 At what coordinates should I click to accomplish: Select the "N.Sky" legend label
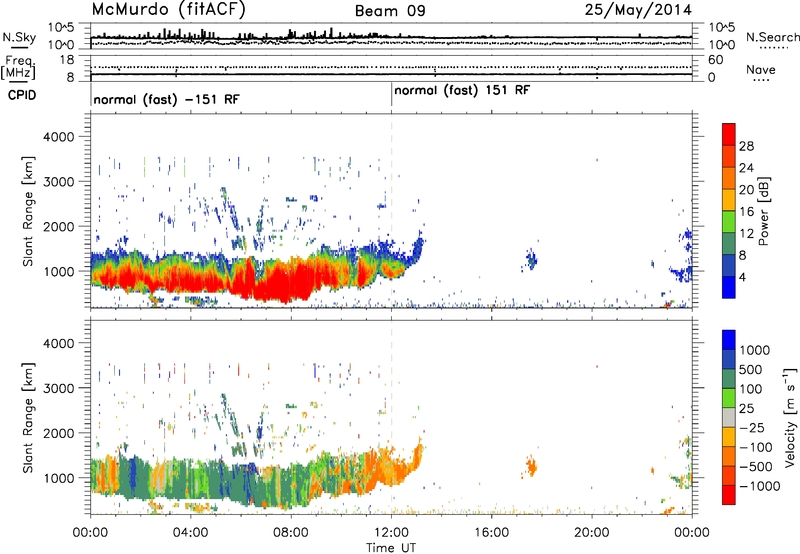19,37
